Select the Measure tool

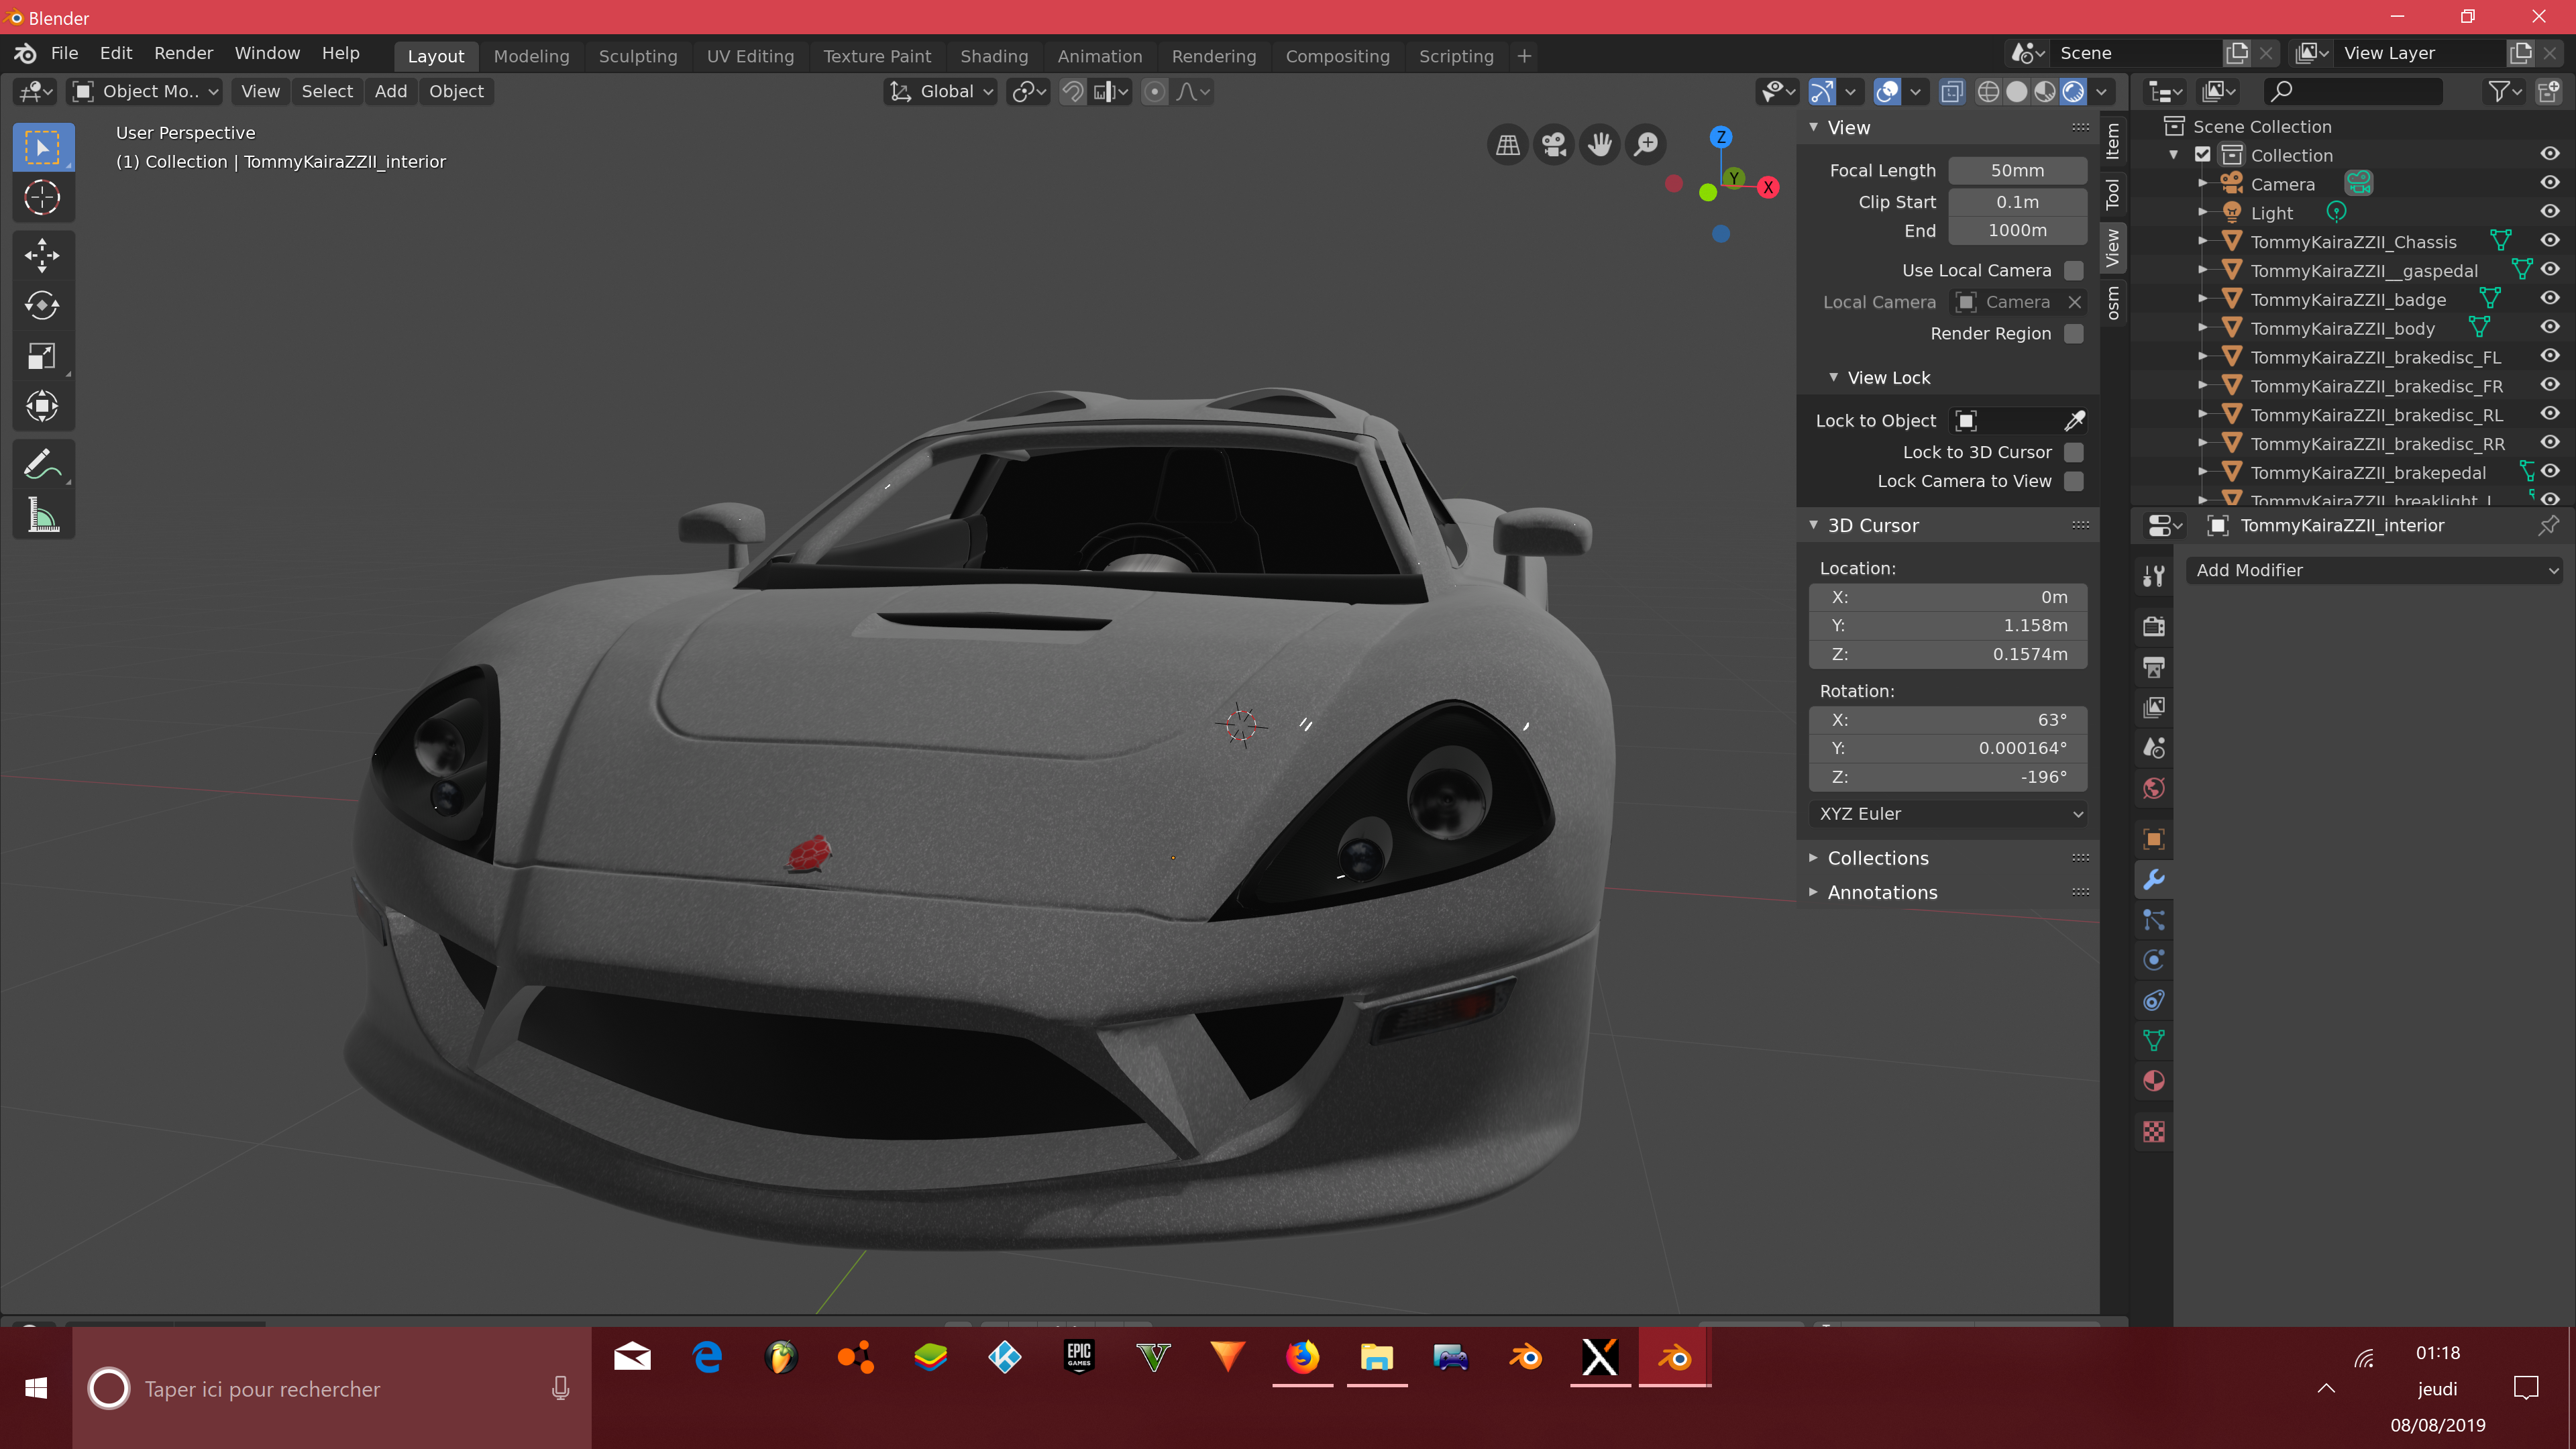[42, 515]
